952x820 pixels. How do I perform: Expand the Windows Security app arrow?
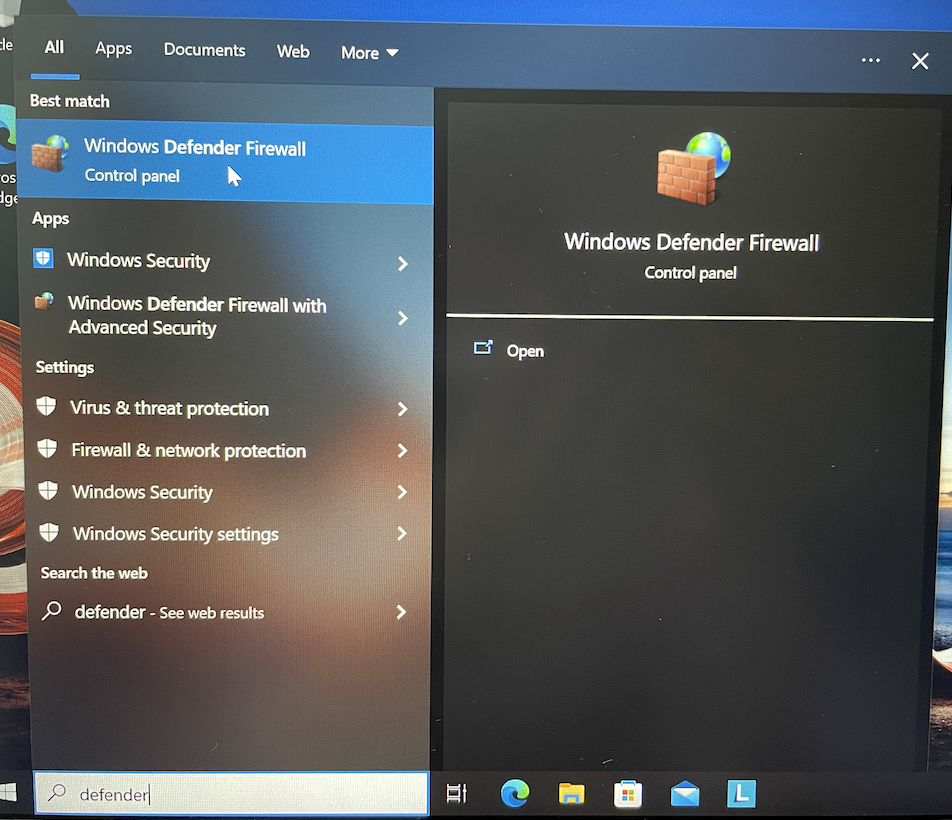(403, 263)
